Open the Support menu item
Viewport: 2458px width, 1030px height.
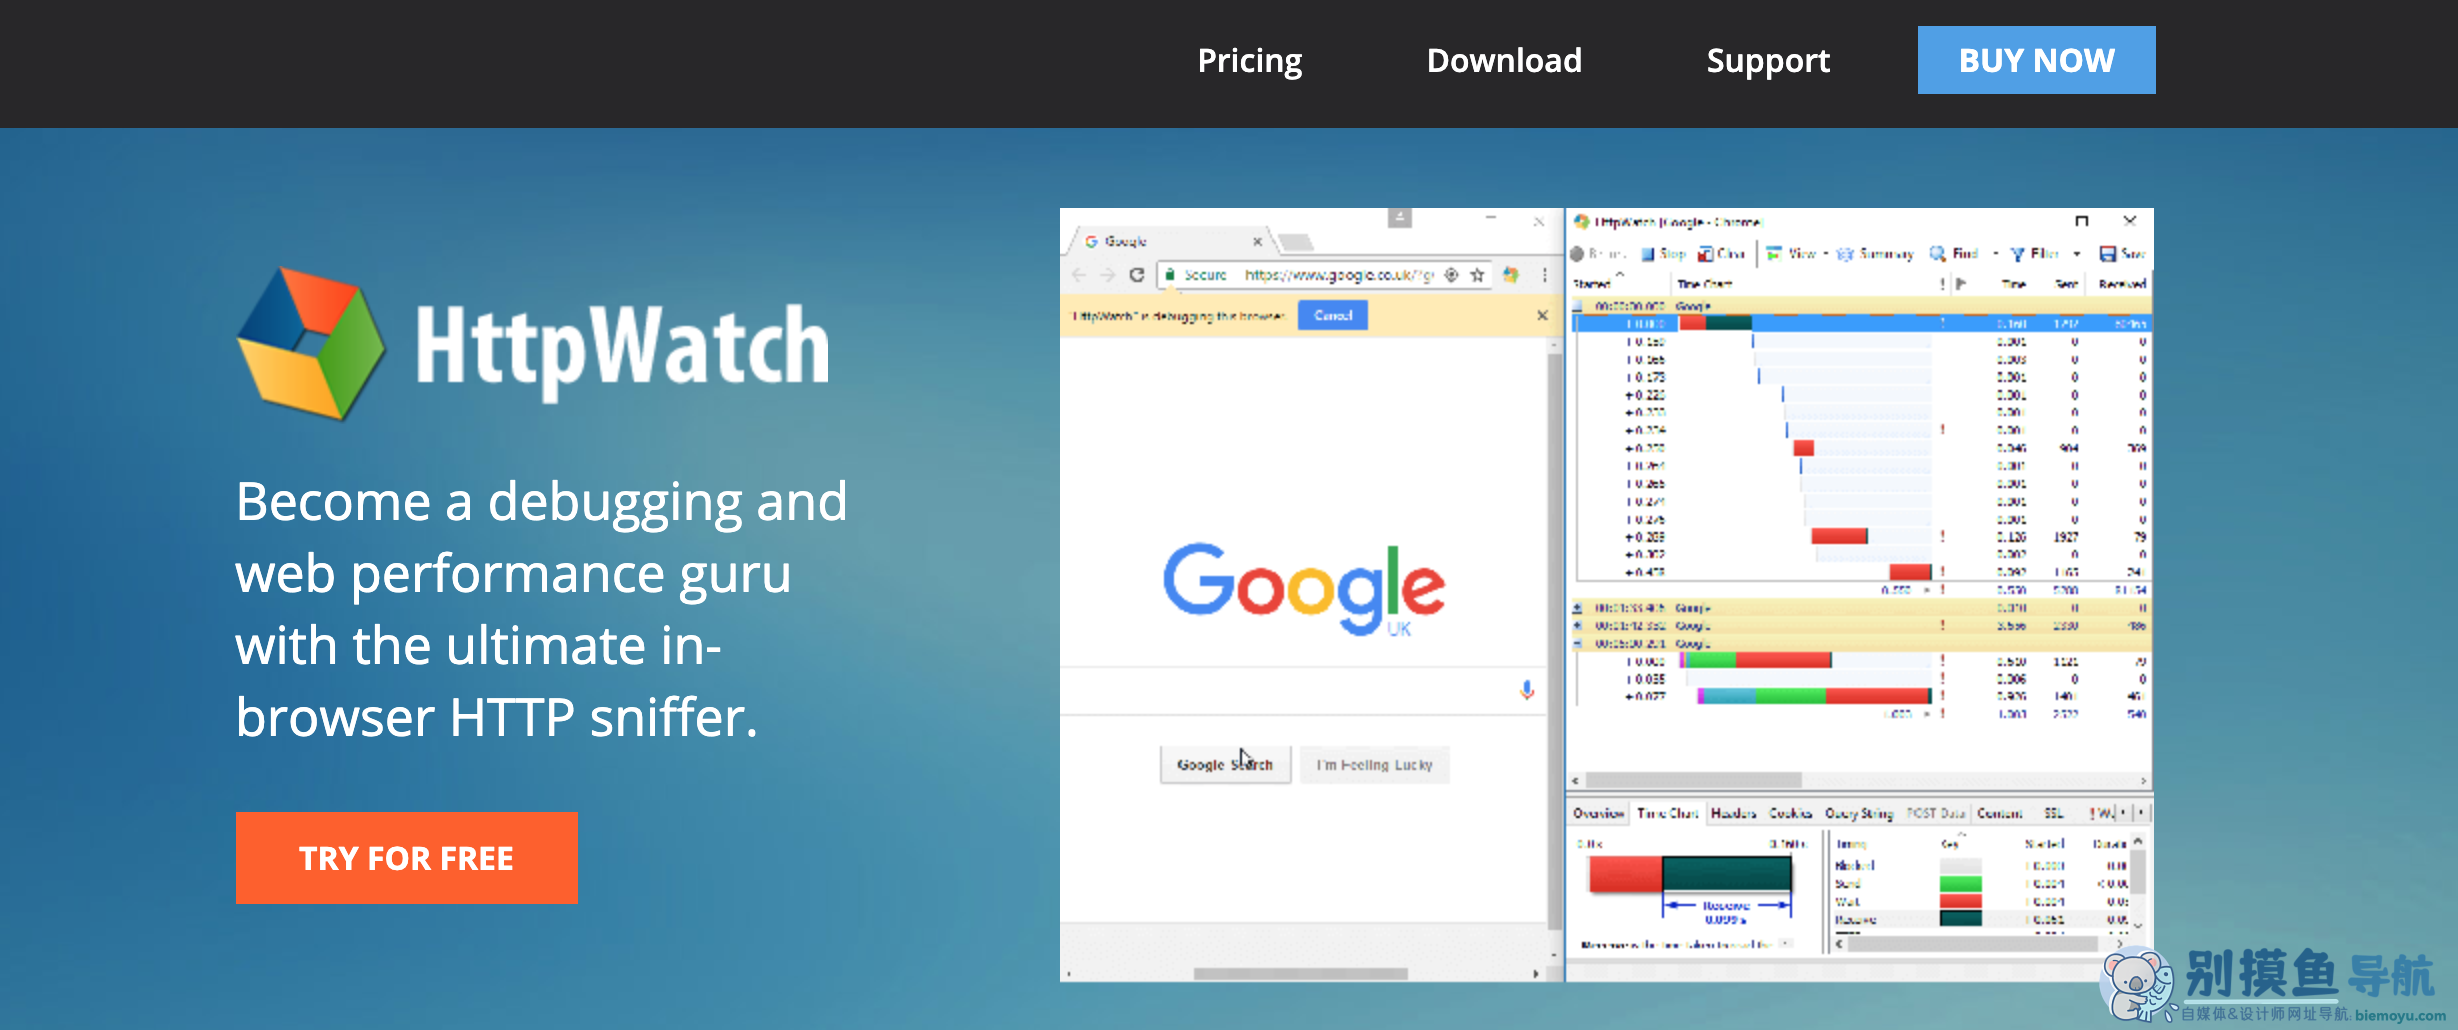point(1768,61)
